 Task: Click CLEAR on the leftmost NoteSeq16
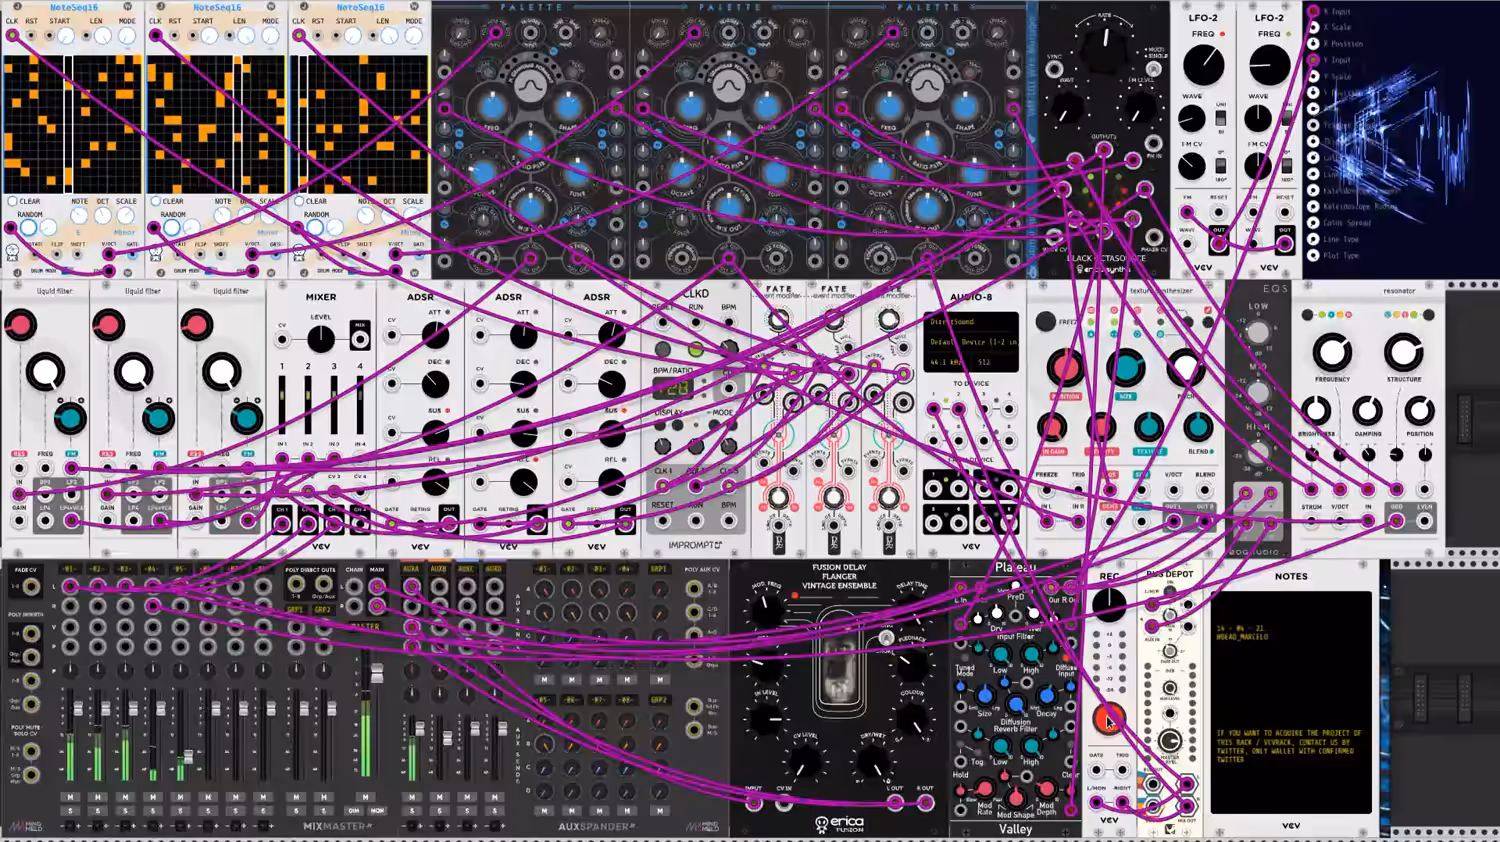pos(12,201)
